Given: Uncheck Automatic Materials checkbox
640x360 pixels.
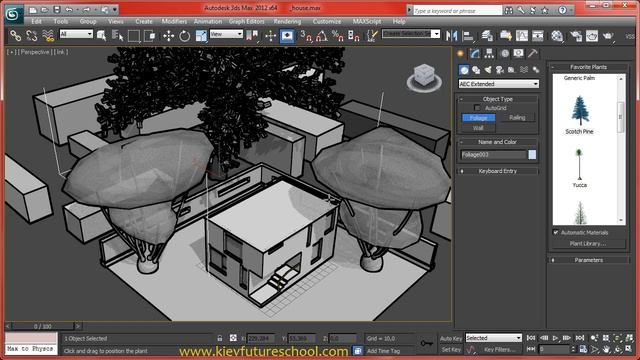Looking at the screenshot, I should 556,232.
